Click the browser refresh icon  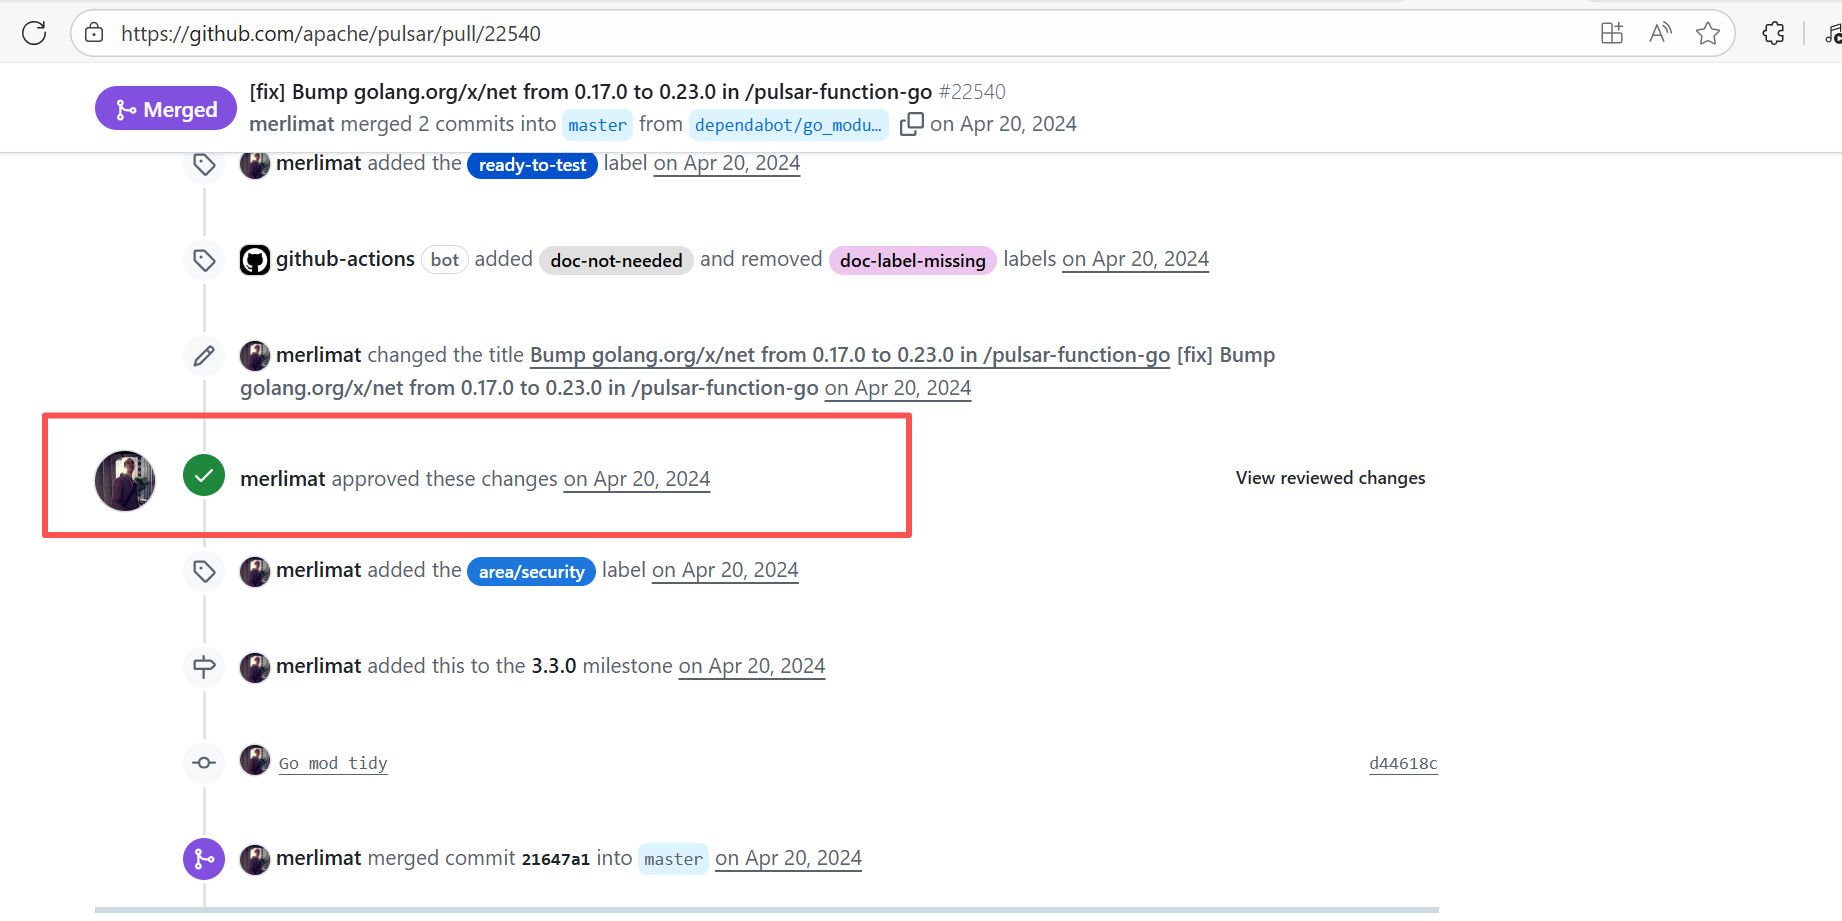click(x=34, y=33)
